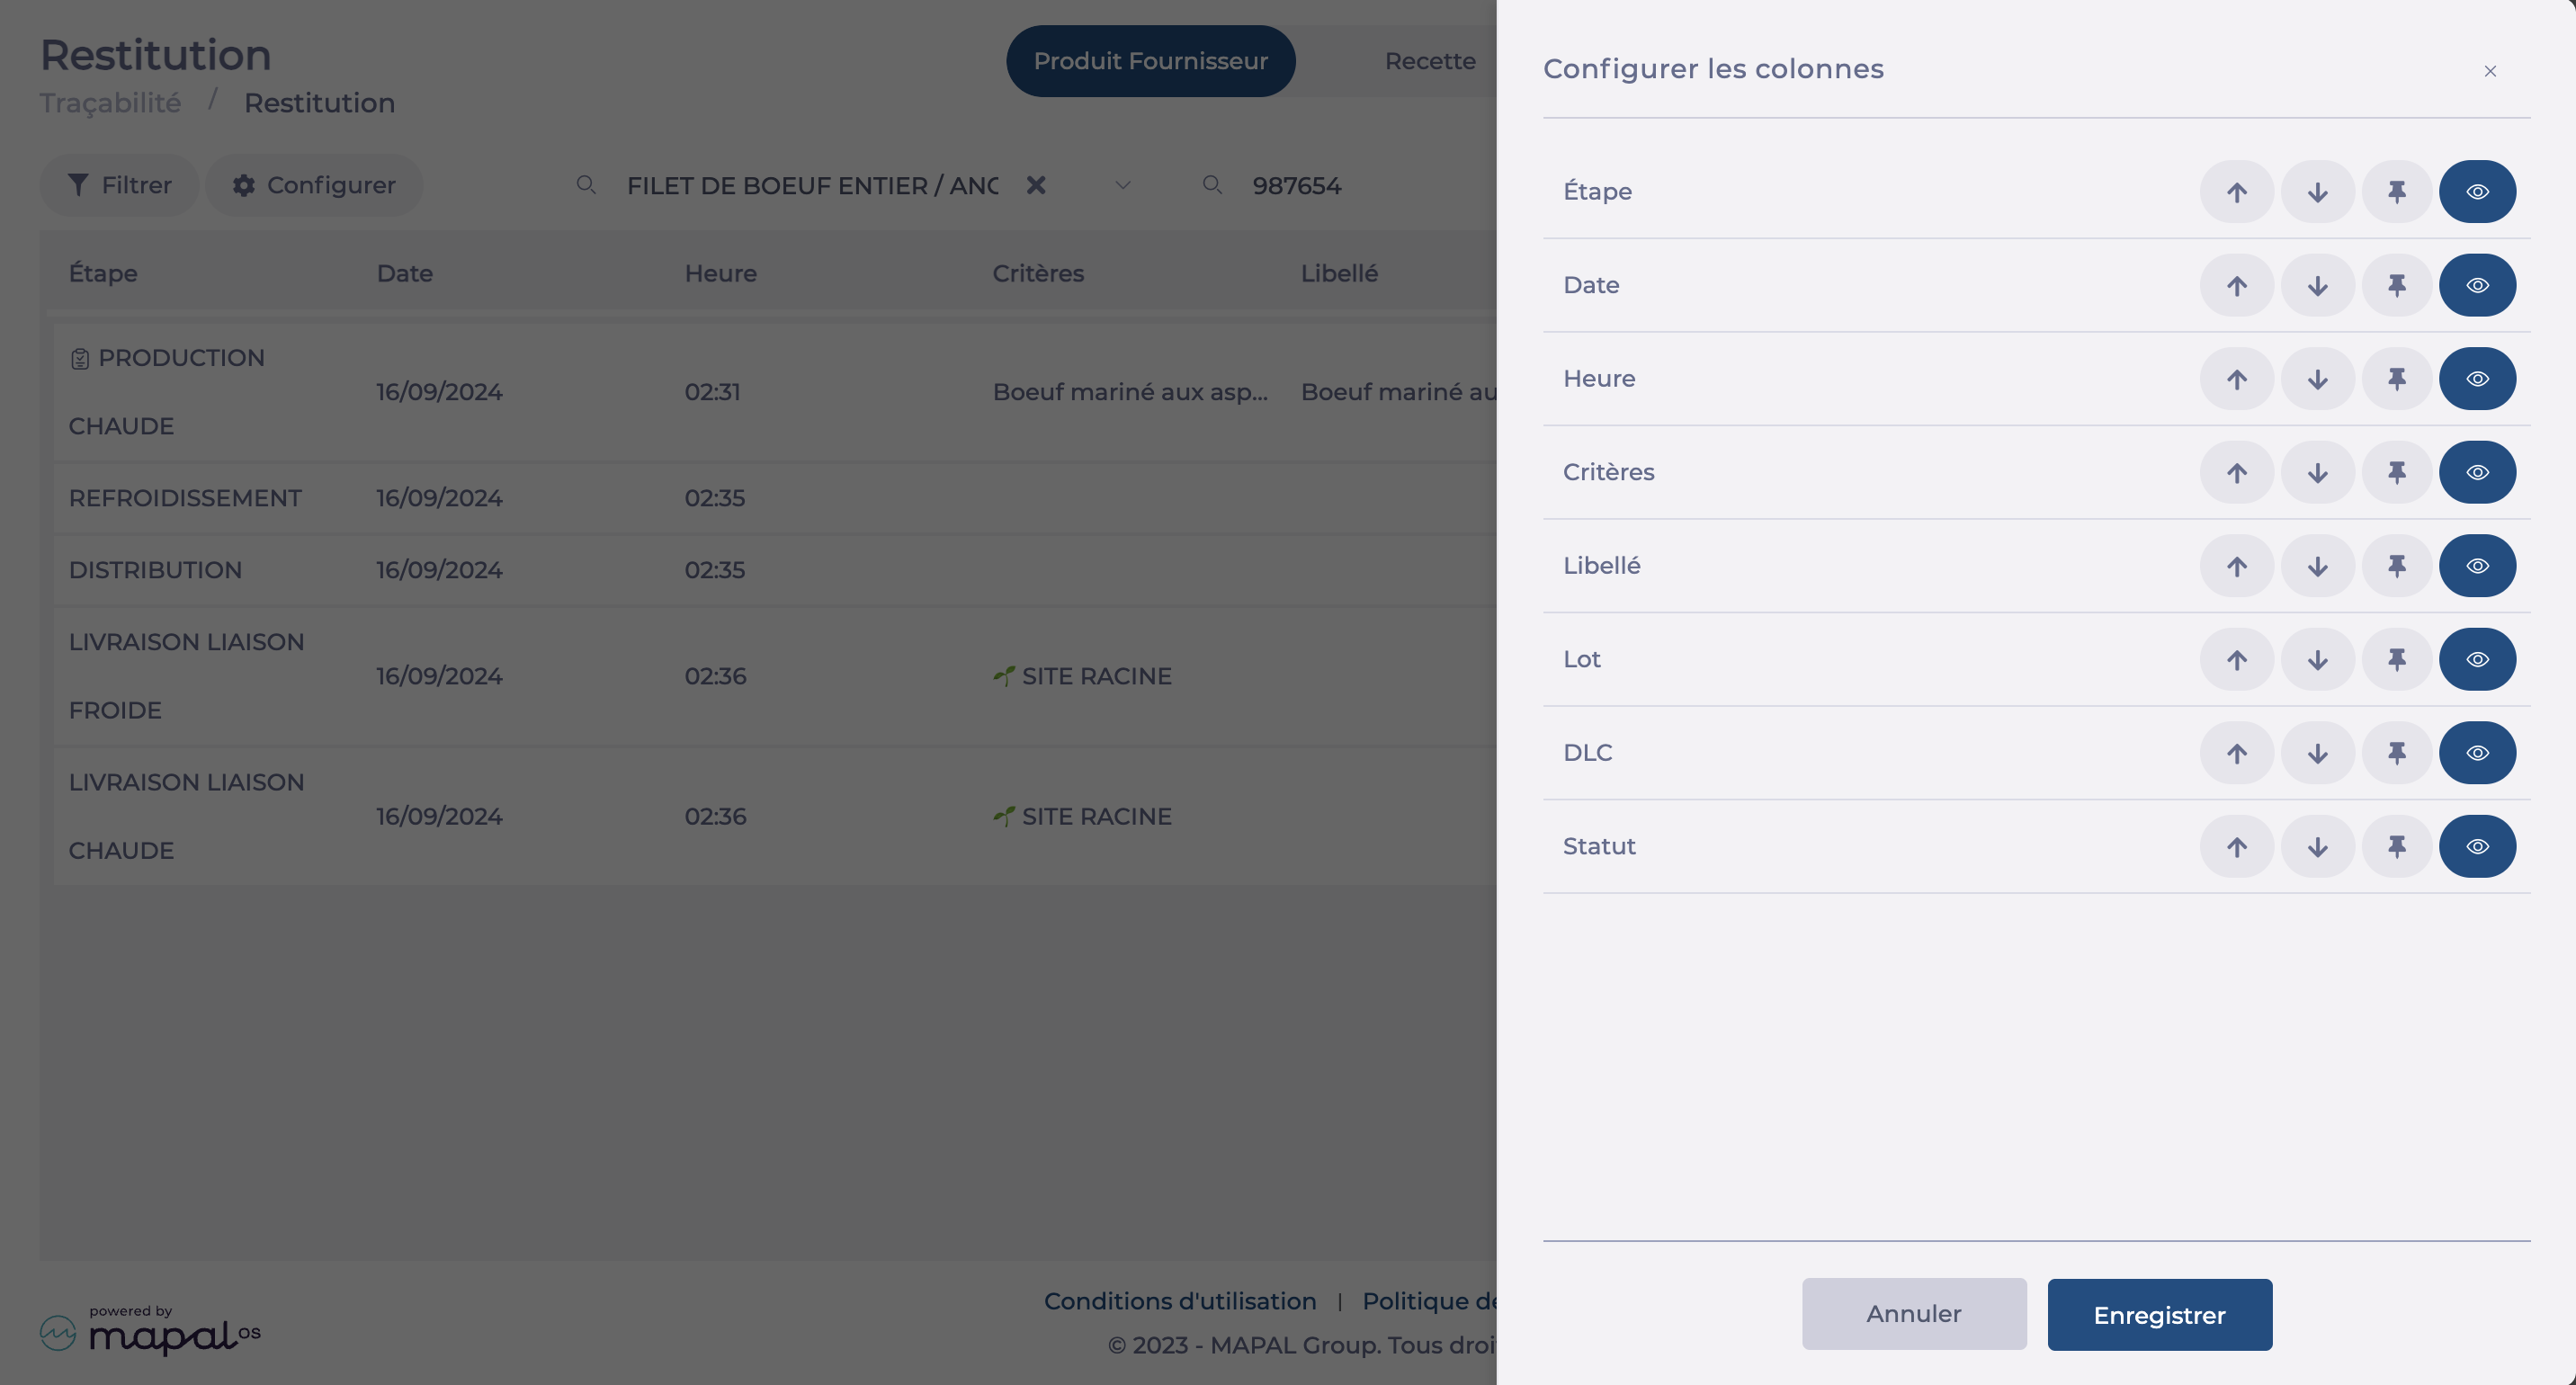Move the Date column up

pyautogui.click(x=2237, y=285)
